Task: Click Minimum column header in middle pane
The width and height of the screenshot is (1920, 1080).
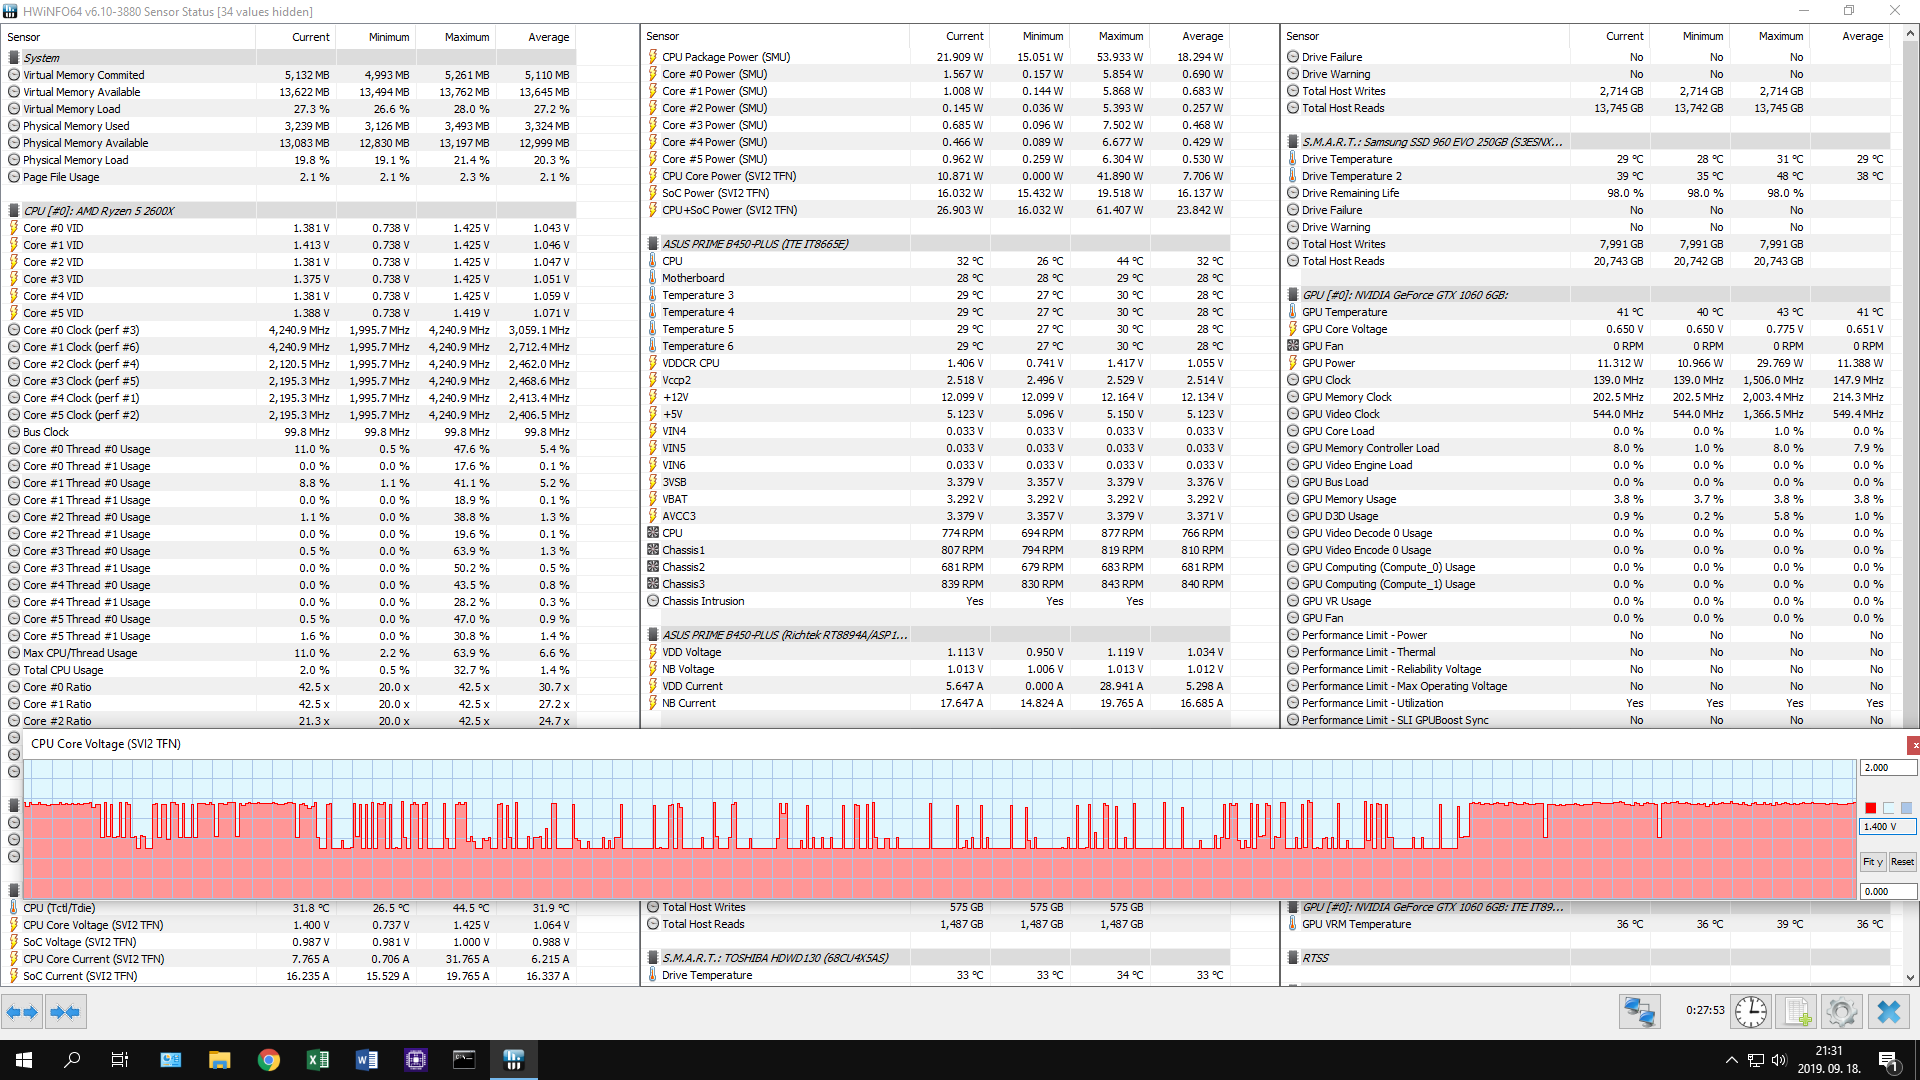Action: coord(1030,36)
